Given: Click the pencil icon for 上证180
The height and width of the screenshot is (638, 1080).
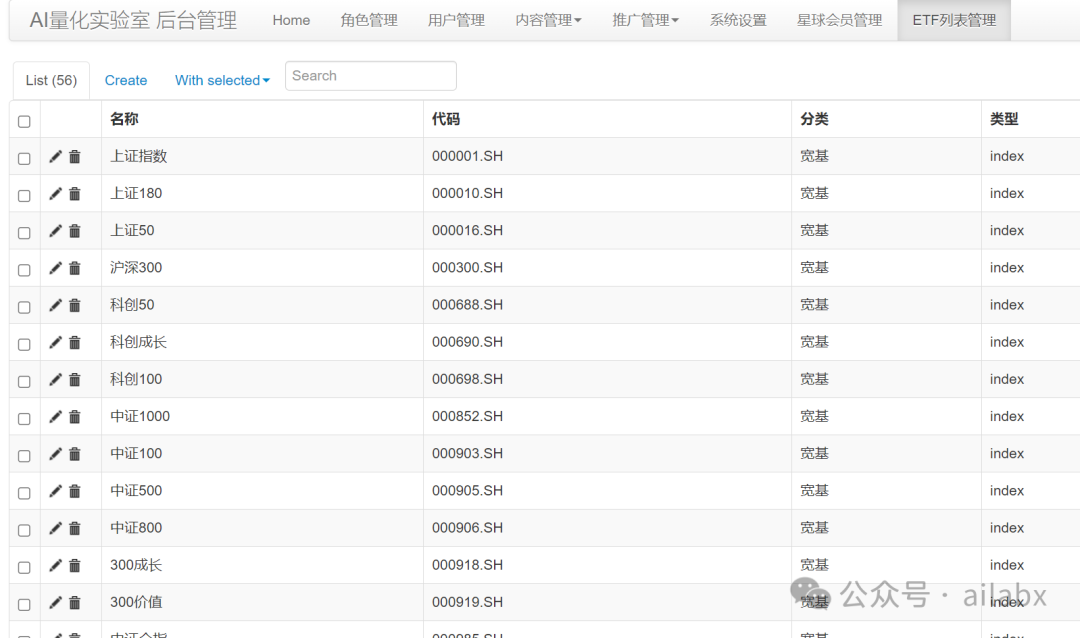Looking at the screenshot, I should (x=55, y=194).
